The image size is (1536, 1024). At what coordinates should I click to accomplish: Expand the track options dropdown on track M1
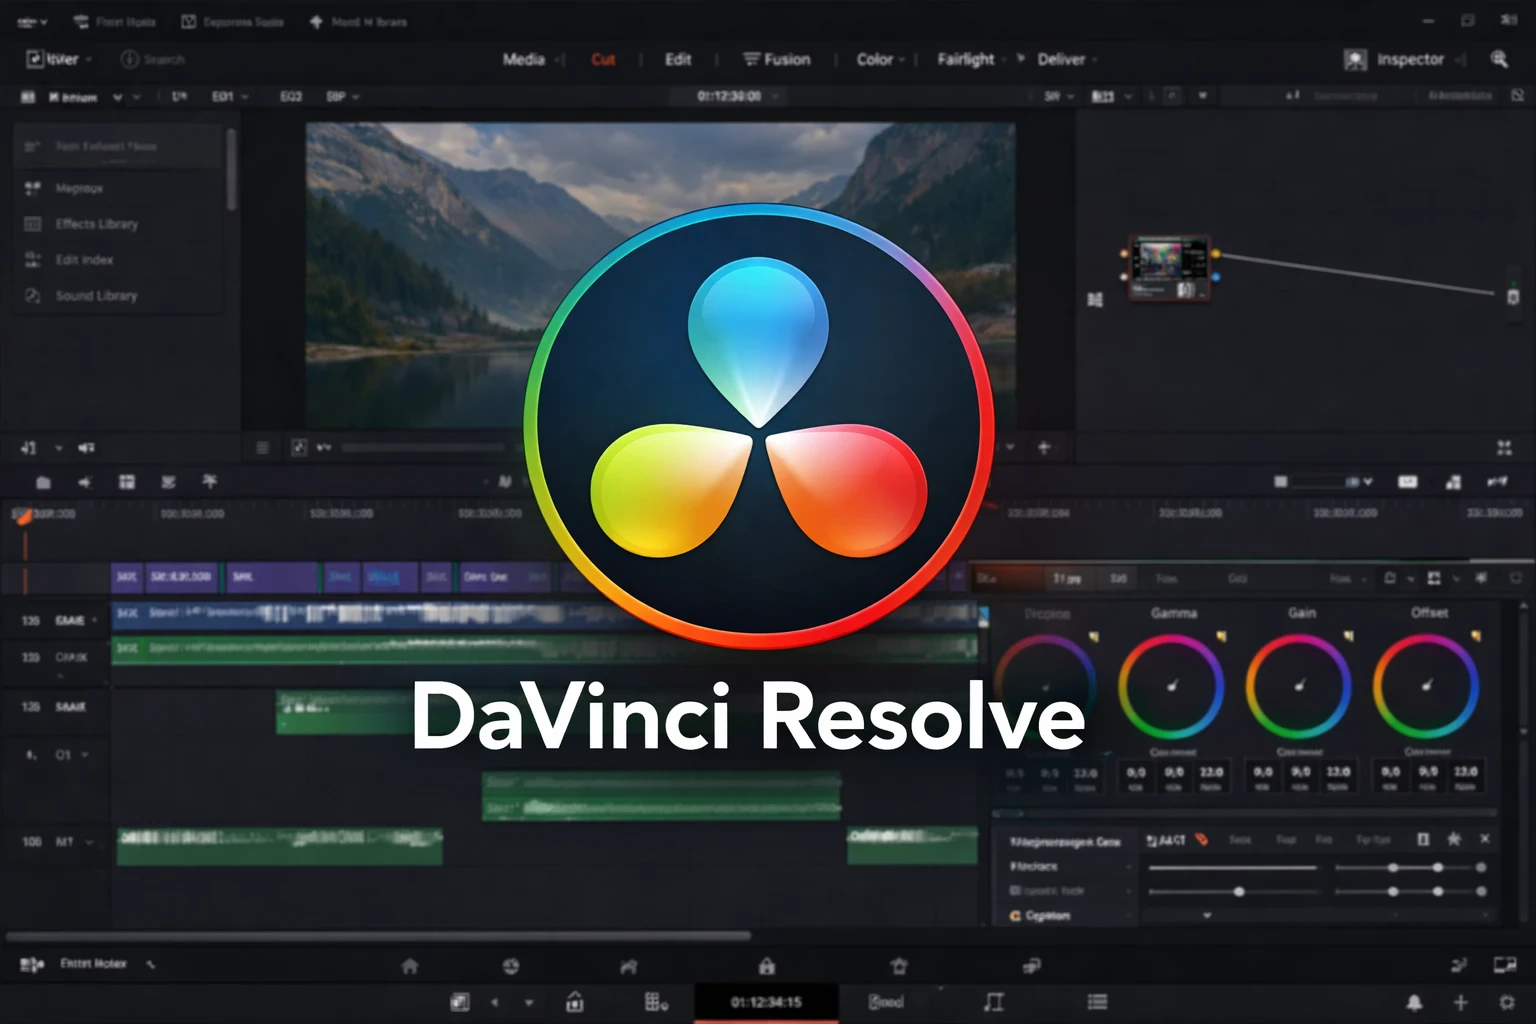click(x=90, y=841)
